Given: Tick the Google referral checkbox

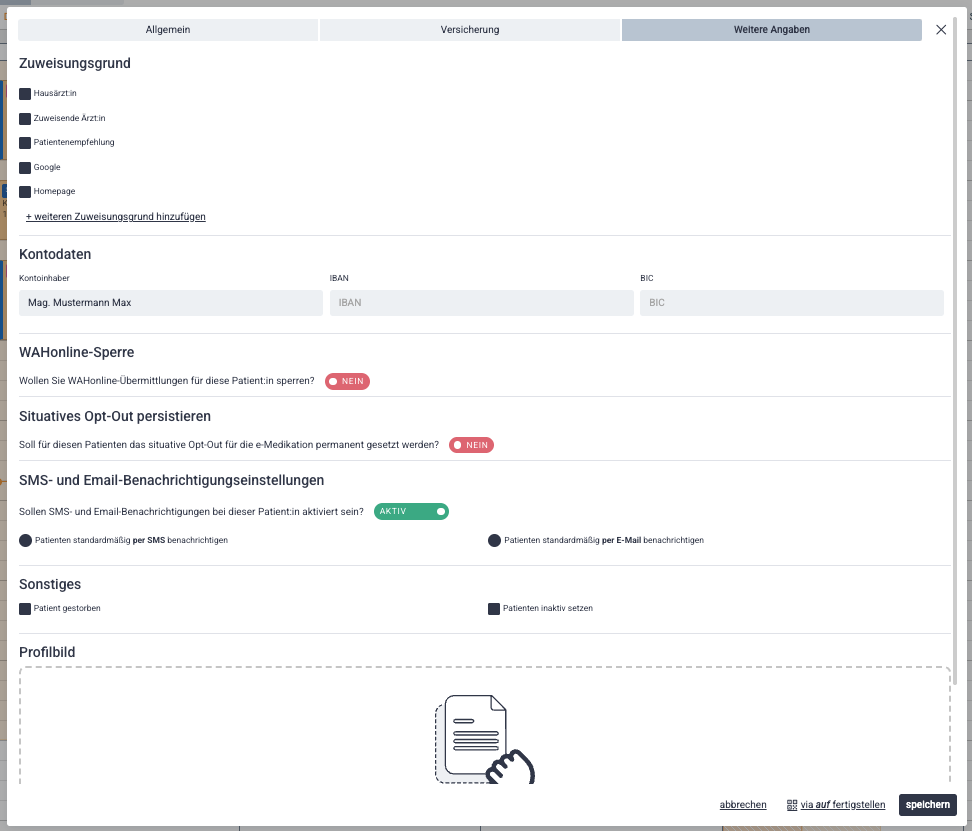Looking at the screenshot, I should pyautogui.click(x=25, y=167).
